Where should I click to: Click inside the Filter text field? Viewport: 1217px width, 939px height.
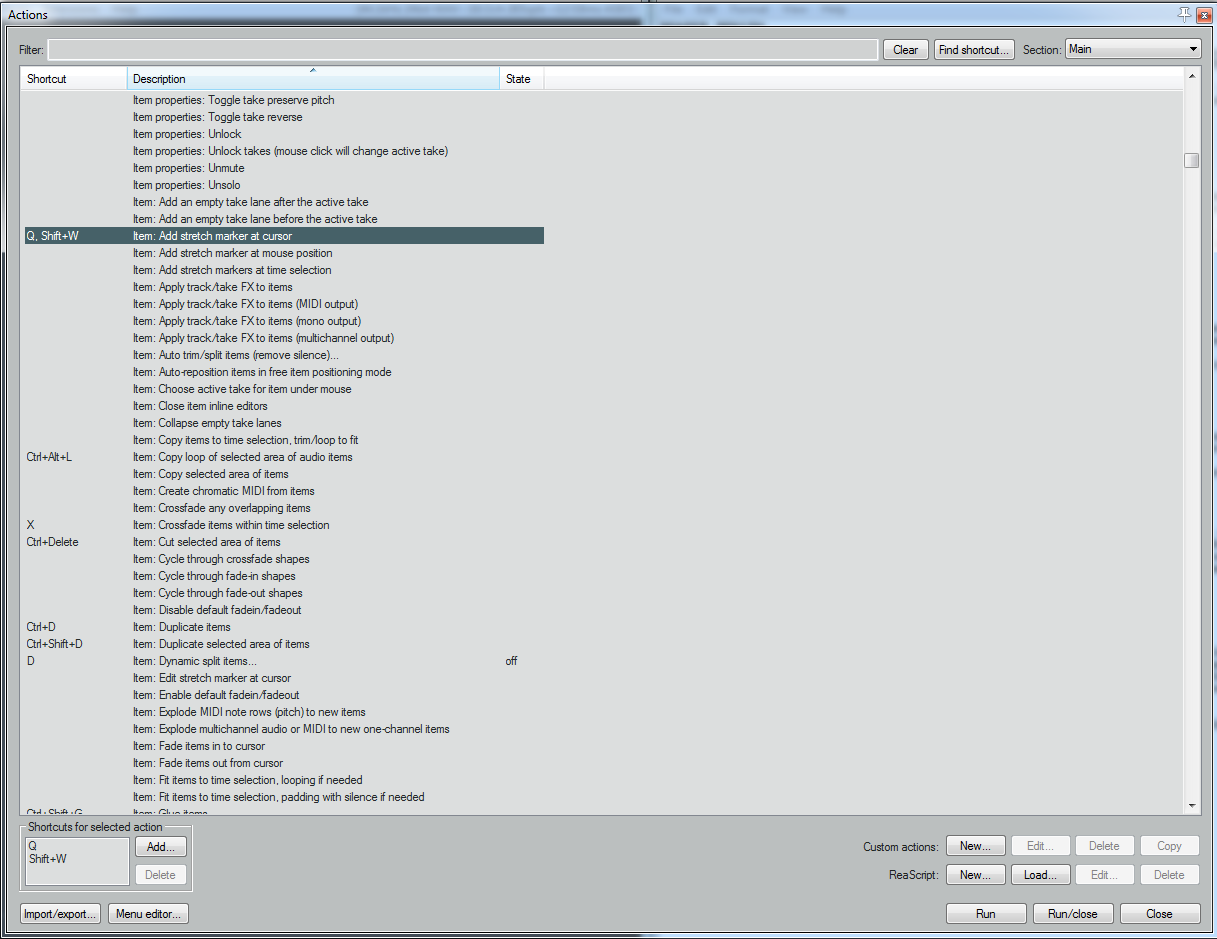coord(462,50)
